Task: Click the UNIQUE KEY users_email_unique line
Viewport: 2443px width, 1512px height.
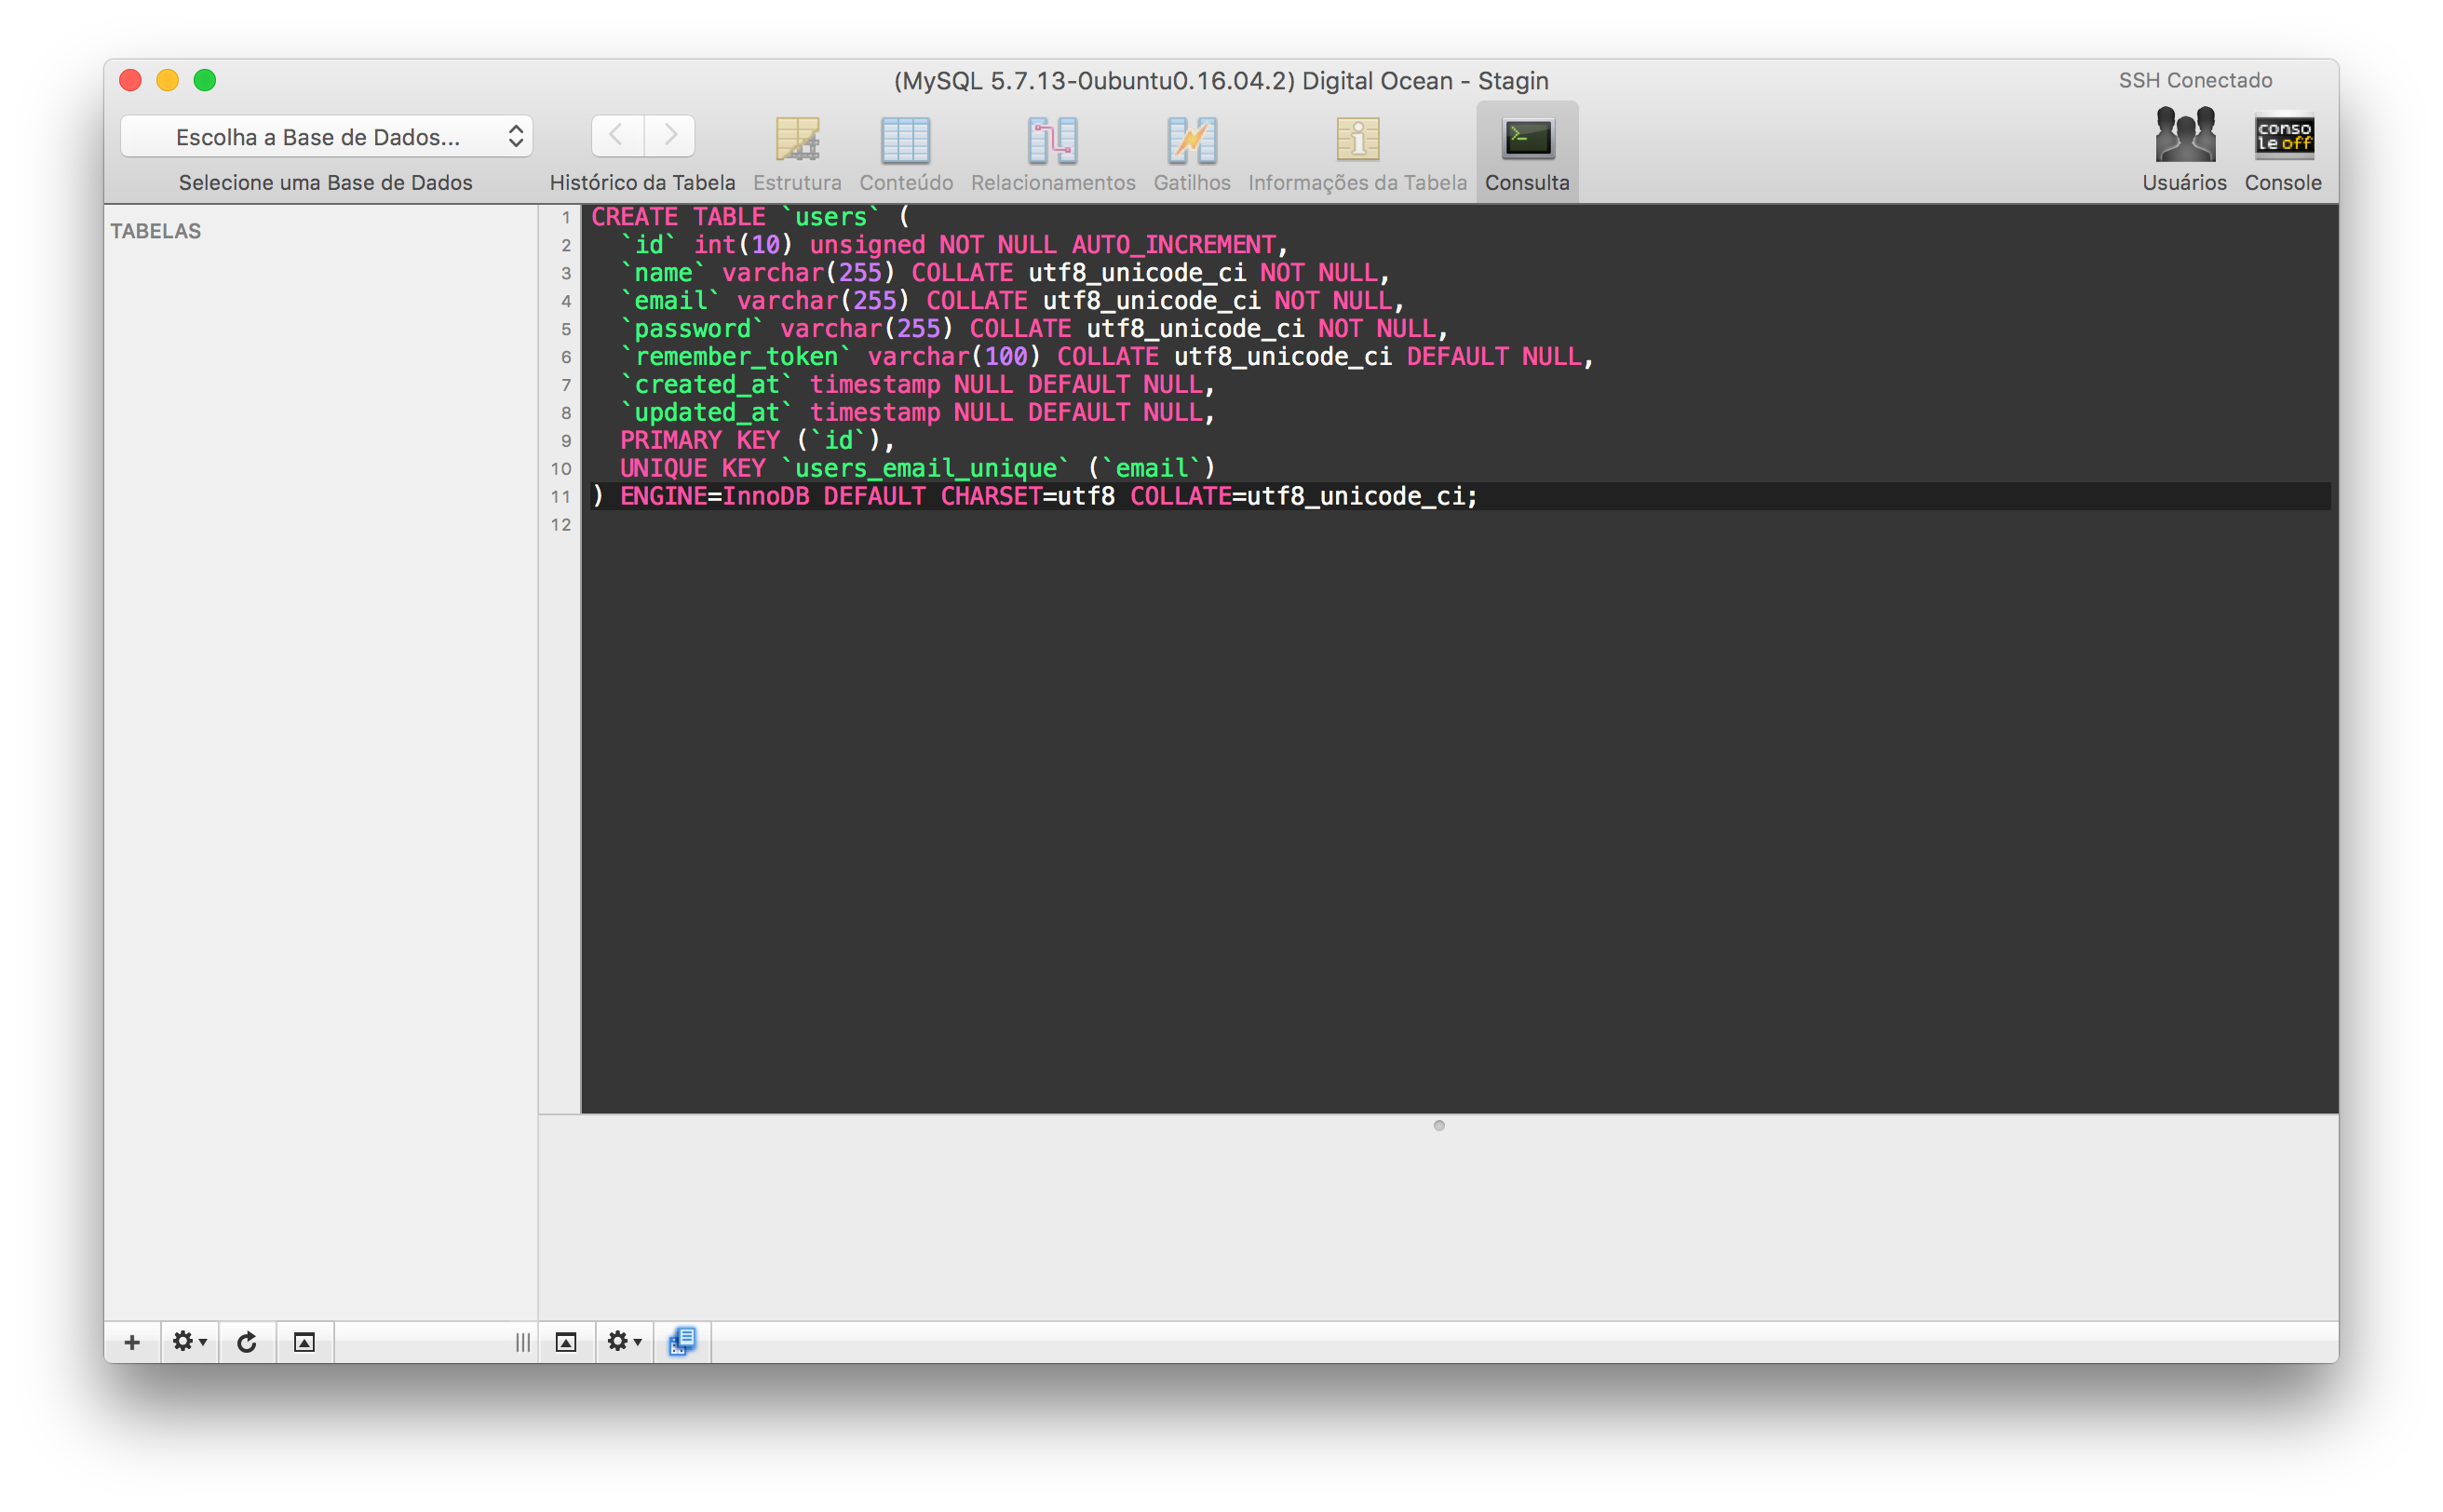Action: pyautogui.click(x=917, y=469)
